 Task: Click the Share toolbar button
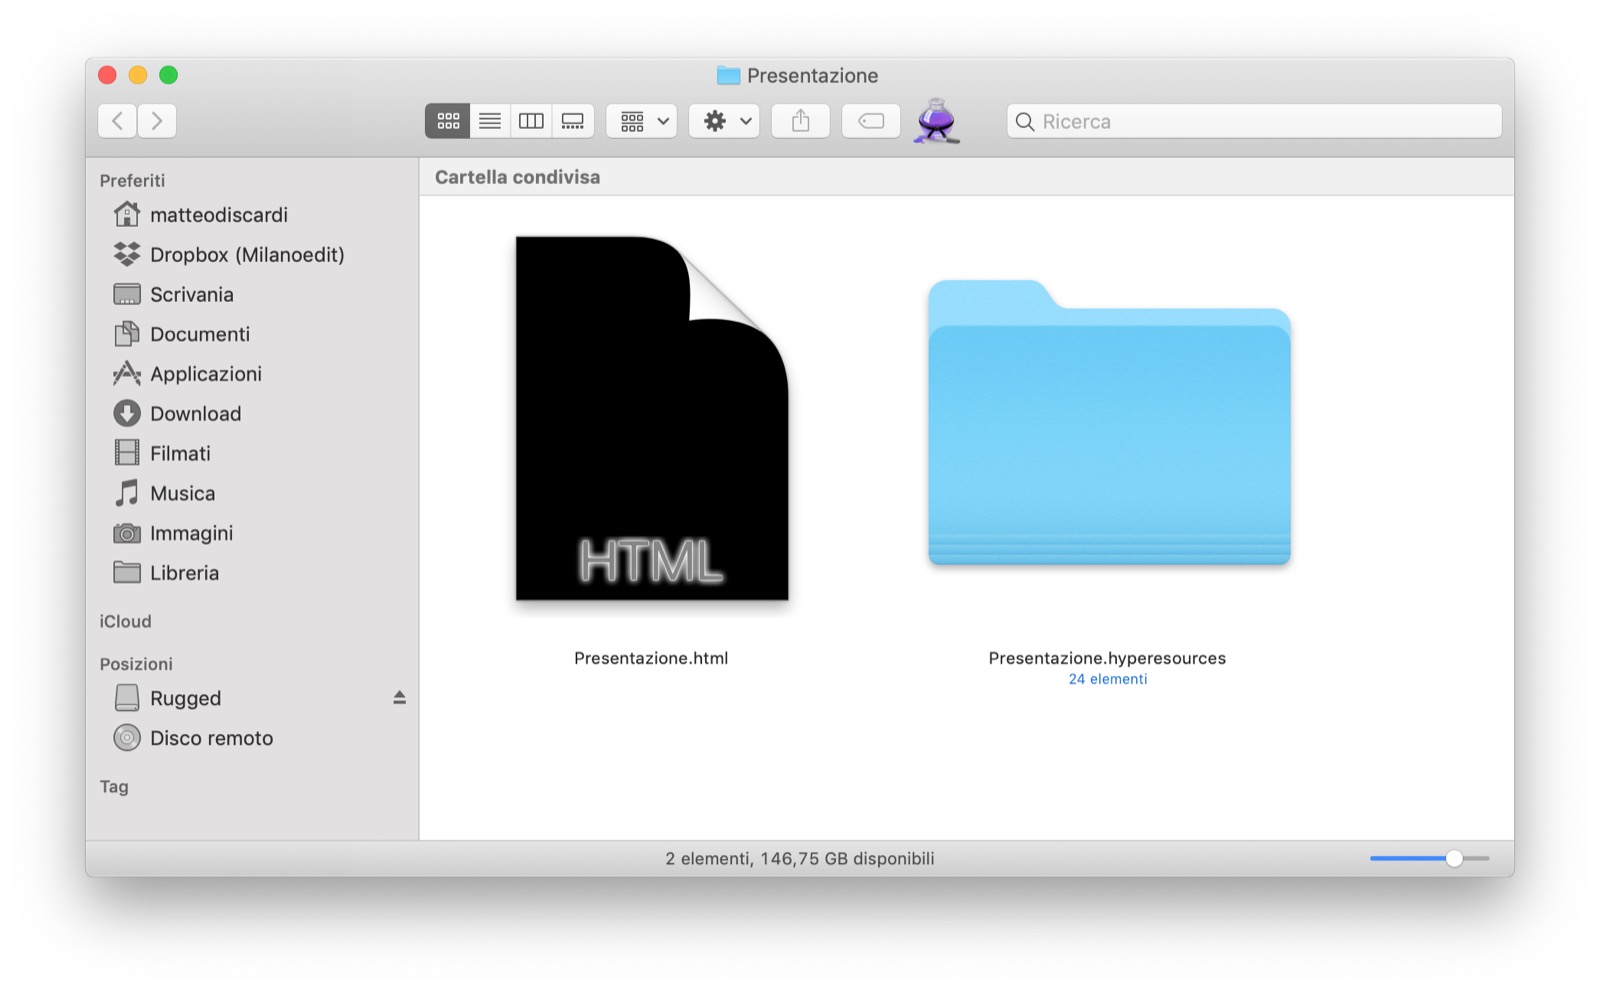click(800, 121)
